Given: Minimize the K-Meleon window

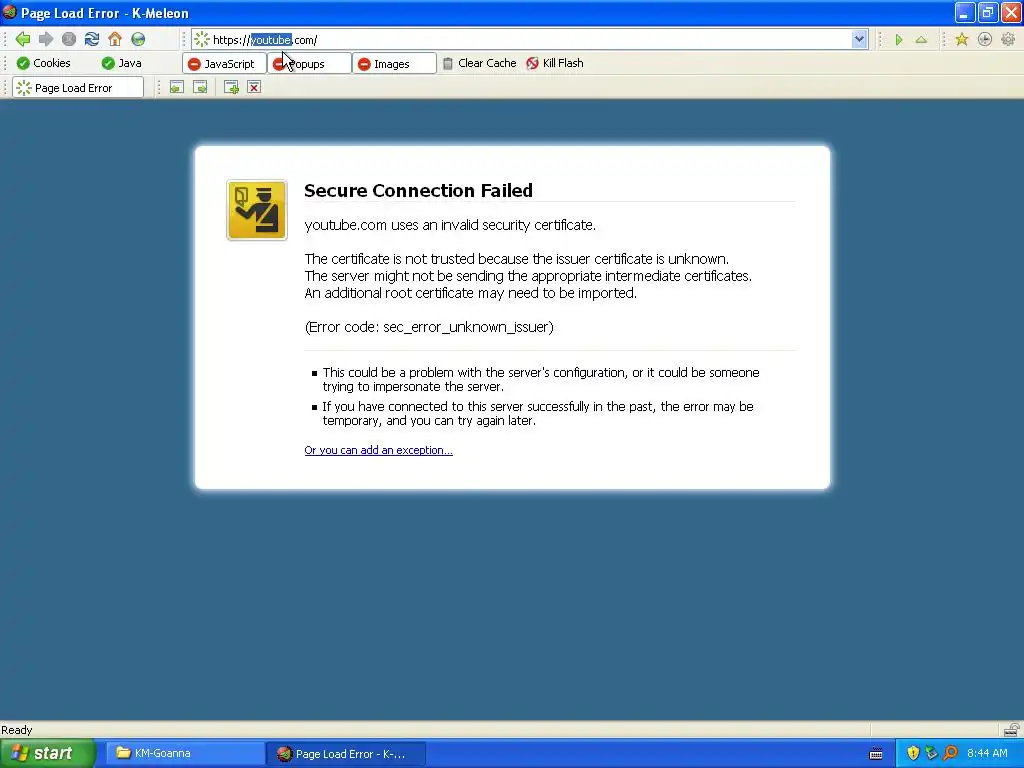Looking at the screenshot, I should [965, 12].
